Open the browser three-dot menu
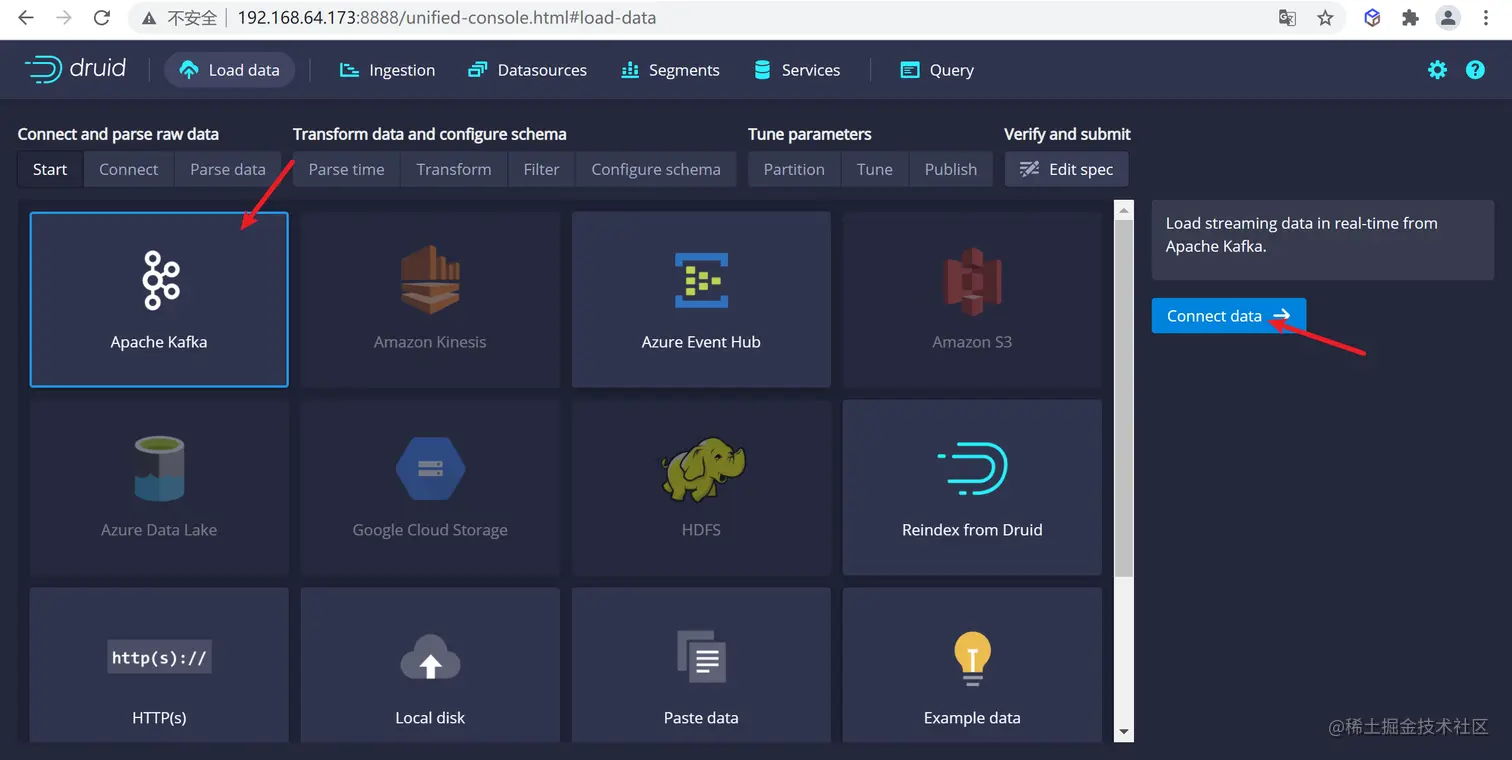This screenshot has height=760, width=1512. tap(1486, 18)
